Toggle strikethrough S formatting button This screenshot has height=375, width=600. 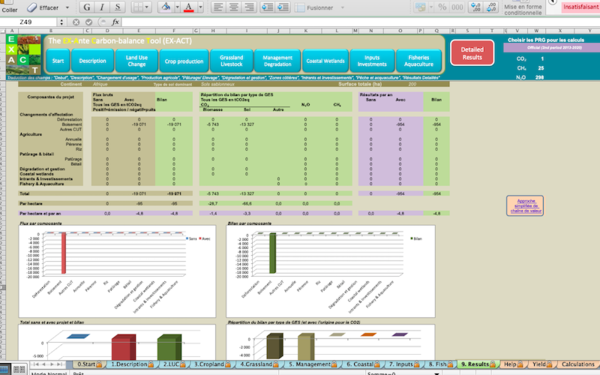coord(117,7)
